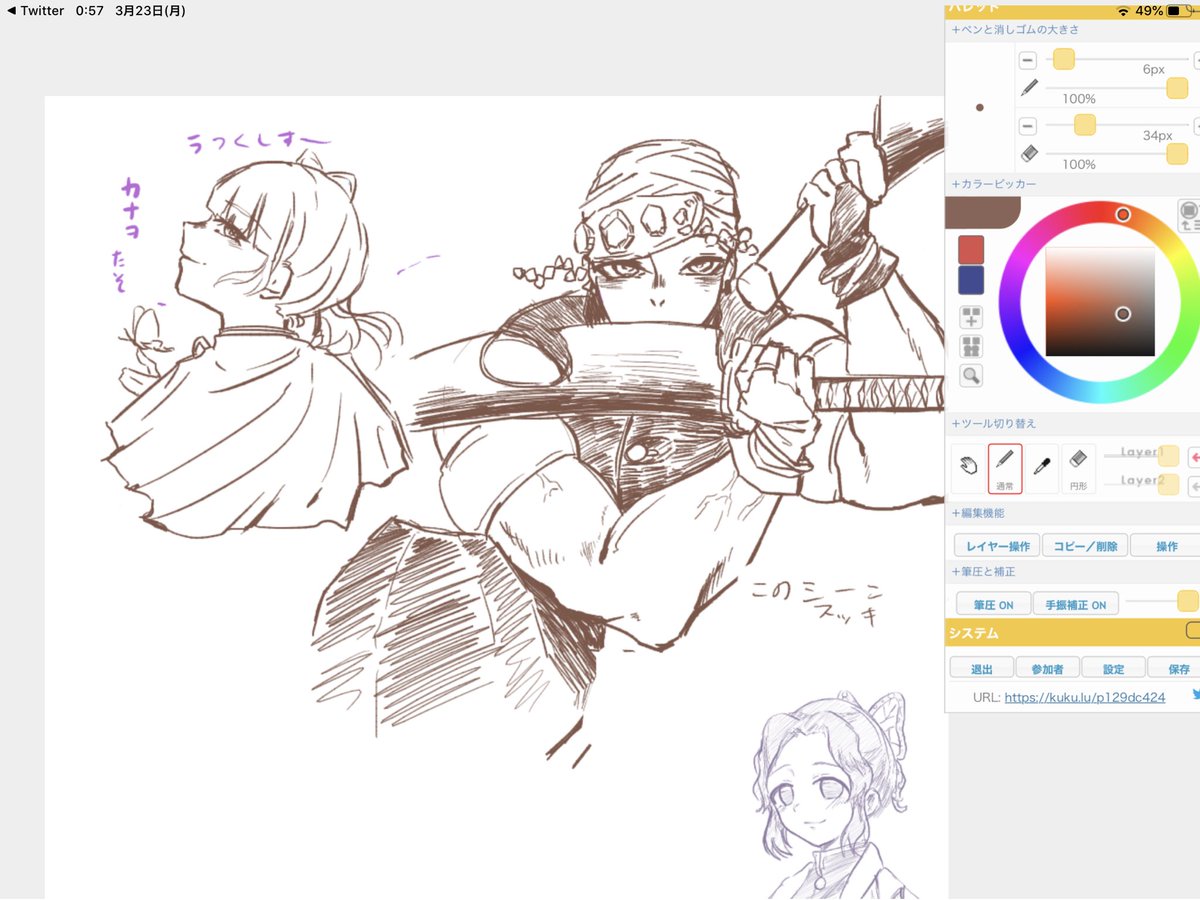
Task: Click the 保存 save button
Action: pos(1174,668)
